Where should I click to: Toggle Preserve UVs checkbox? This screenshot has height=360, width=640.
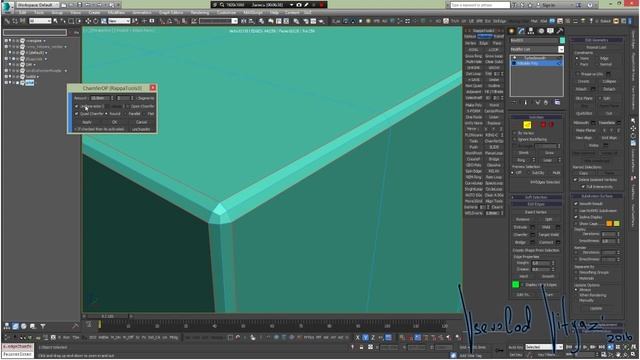click(578, 74)
